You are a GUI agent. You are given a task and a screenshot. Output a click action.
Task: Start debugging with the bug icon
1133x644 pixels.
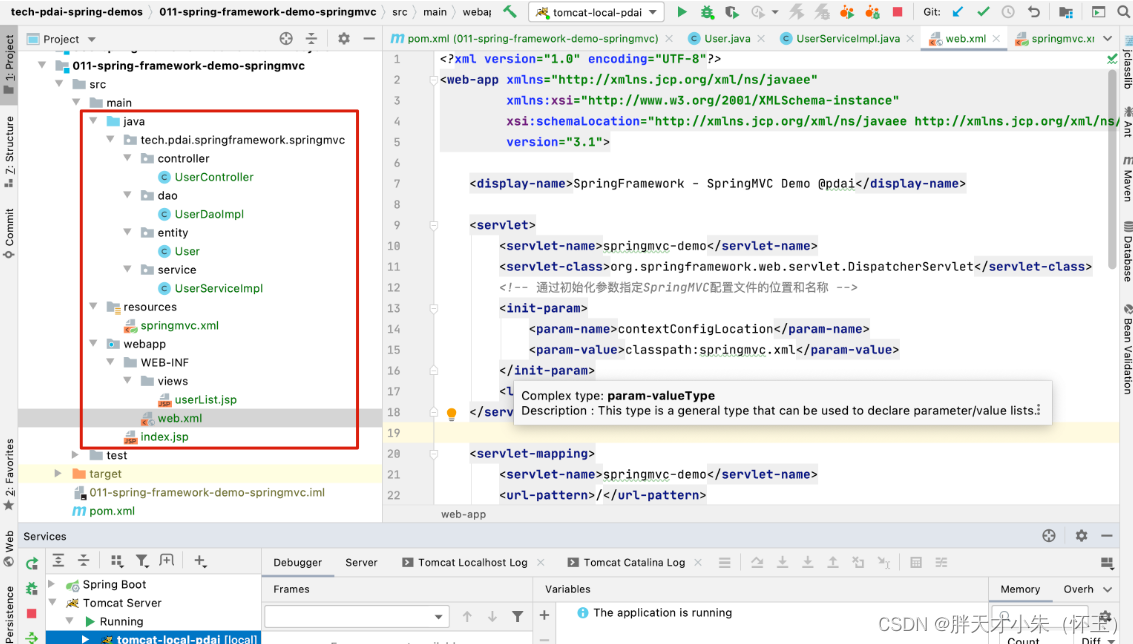click(707, 12)
